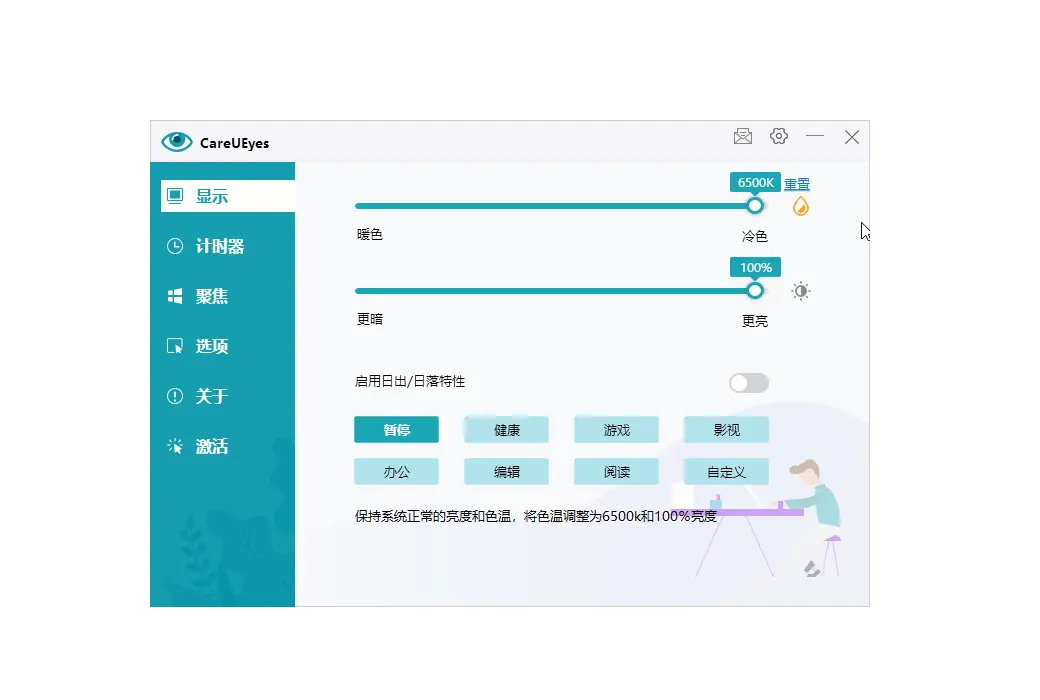Select the 游戏 game mode button
The image size is (1040, 700).
(617, 430)
